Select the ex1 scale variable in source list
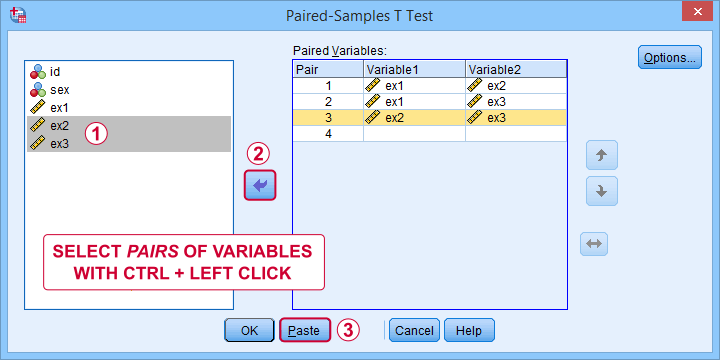Screen dimensions: 720x360 click(x=129, y=107)
